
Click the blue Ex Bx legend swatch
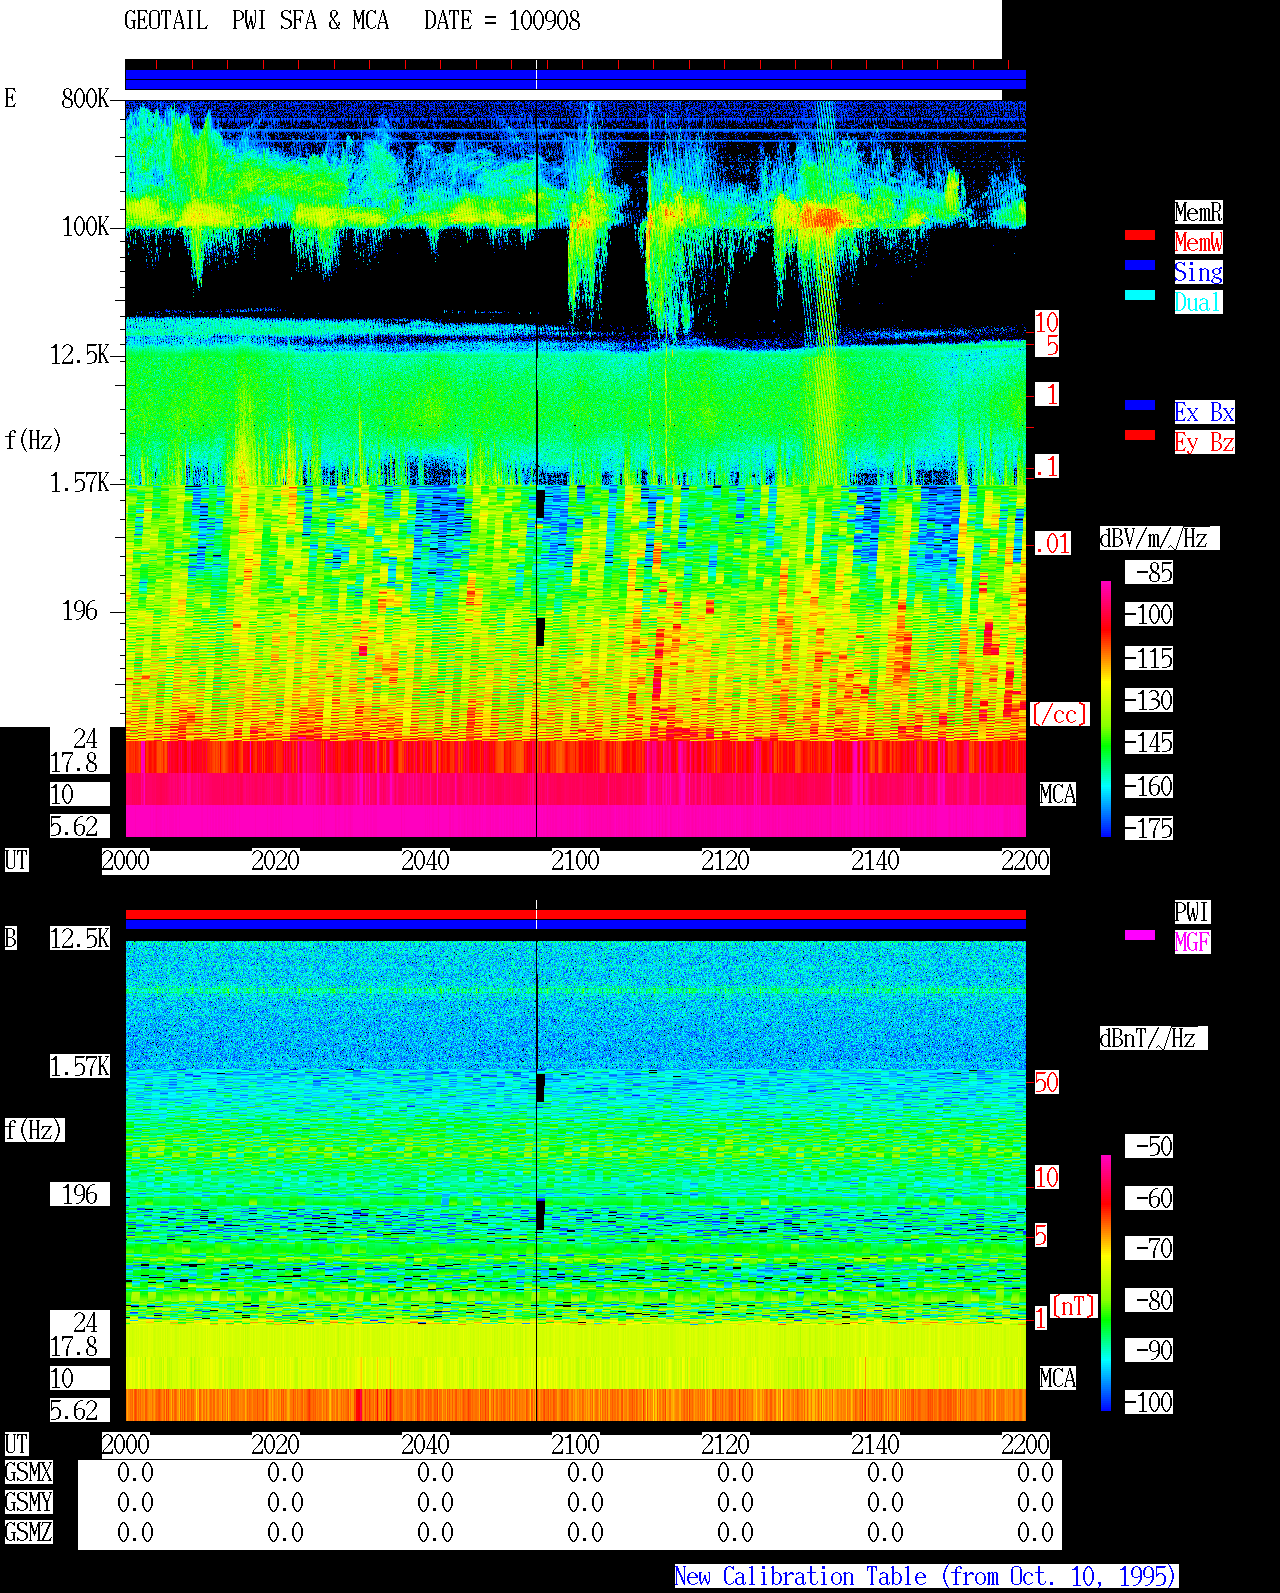(1140, 405)
